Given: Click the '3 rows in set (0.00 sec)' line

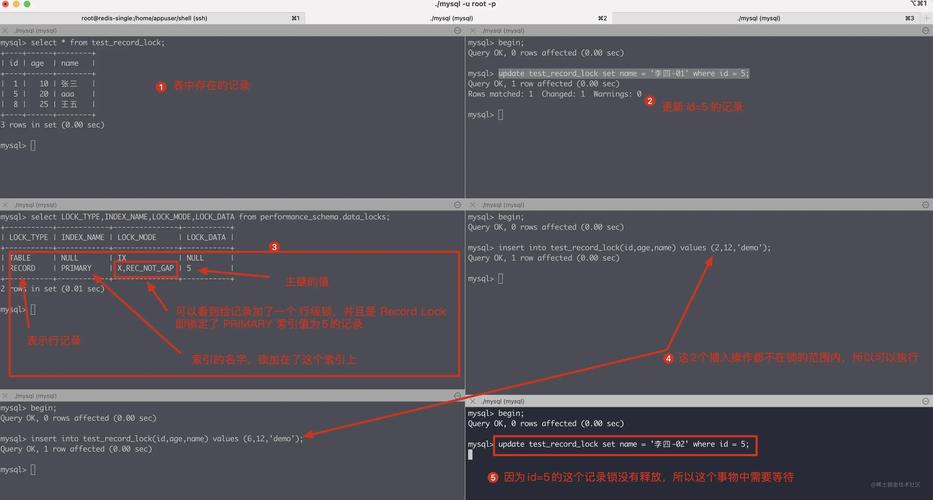Looking at the screenshot, I should (x=52, y=125).
